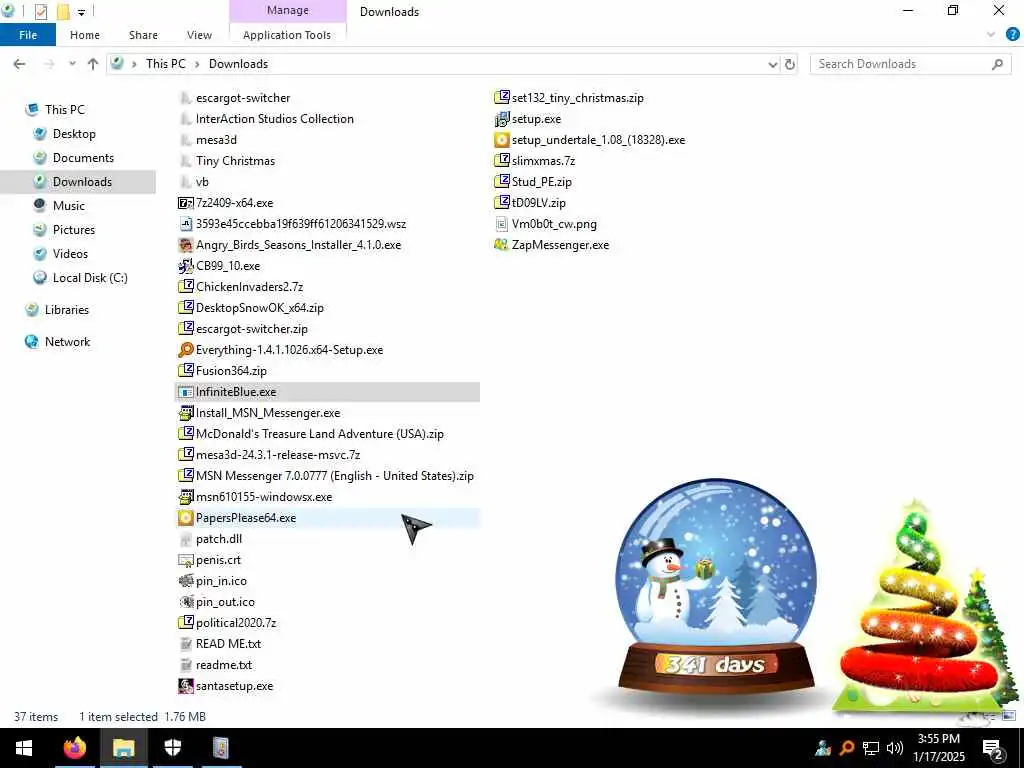The height and width of the screenshot is (768, 1024).
Task: Open the Share ribbon tab
Action: [x=143, y=35]
